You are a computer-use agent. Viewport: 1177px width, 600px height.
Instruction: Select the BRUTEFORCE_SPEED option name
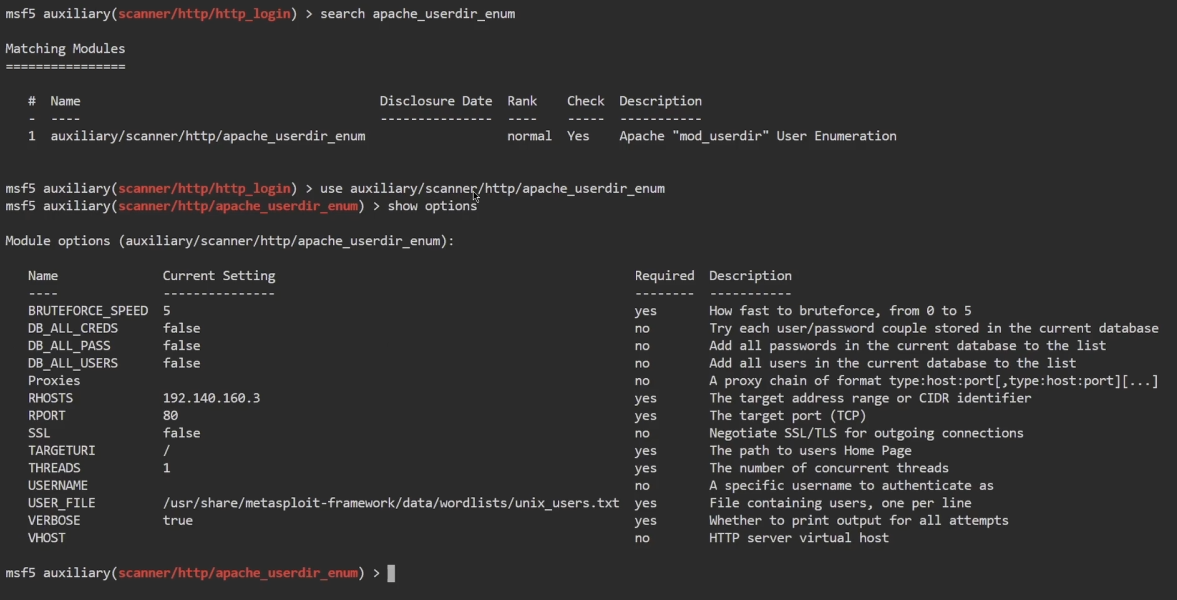[x=88, y=311]
